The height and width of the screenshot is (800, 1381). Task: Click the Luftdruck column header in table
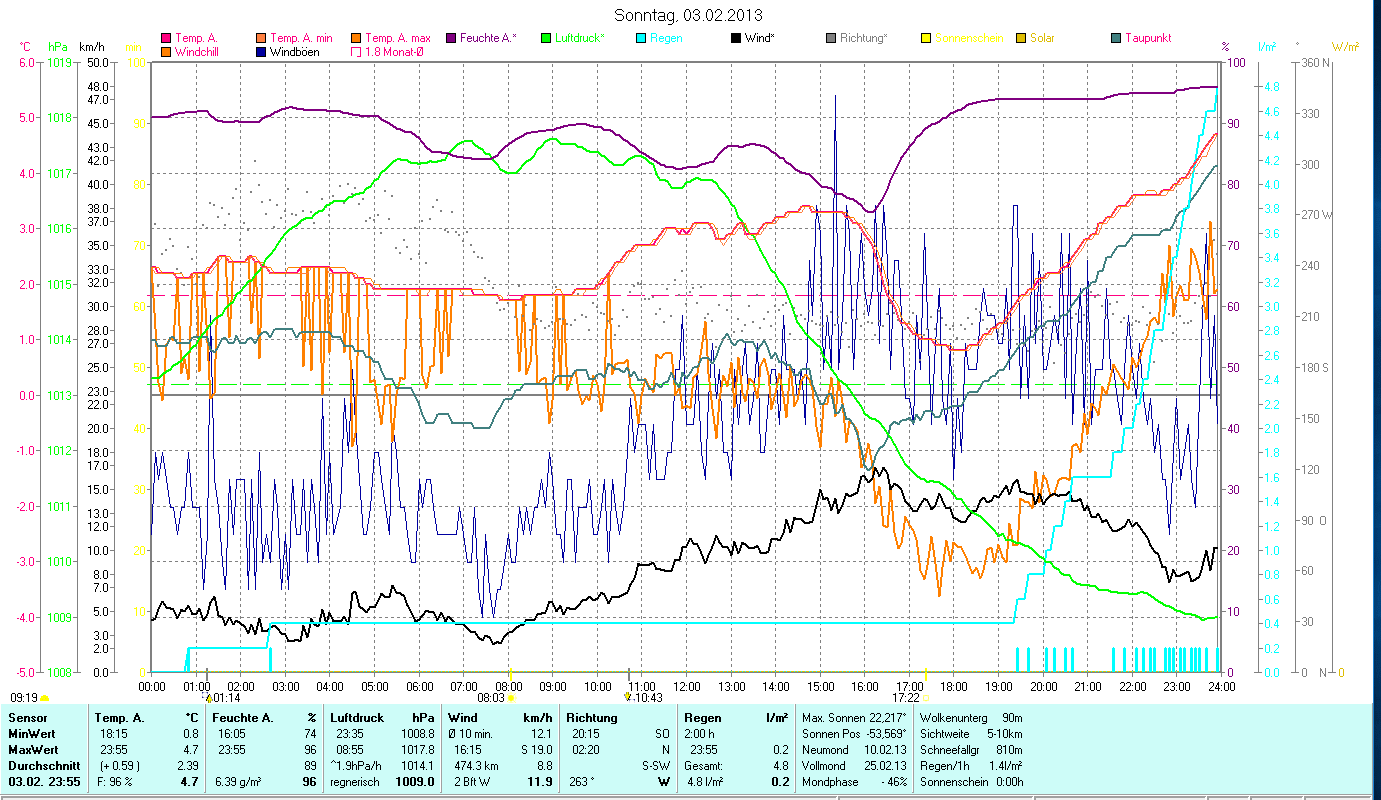[357, 717]
